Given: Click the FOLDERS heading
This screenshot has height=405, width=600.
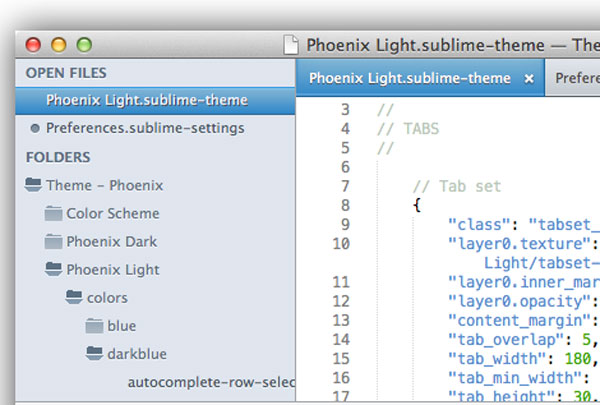Looking at the screenshot, I should [58, 157].
